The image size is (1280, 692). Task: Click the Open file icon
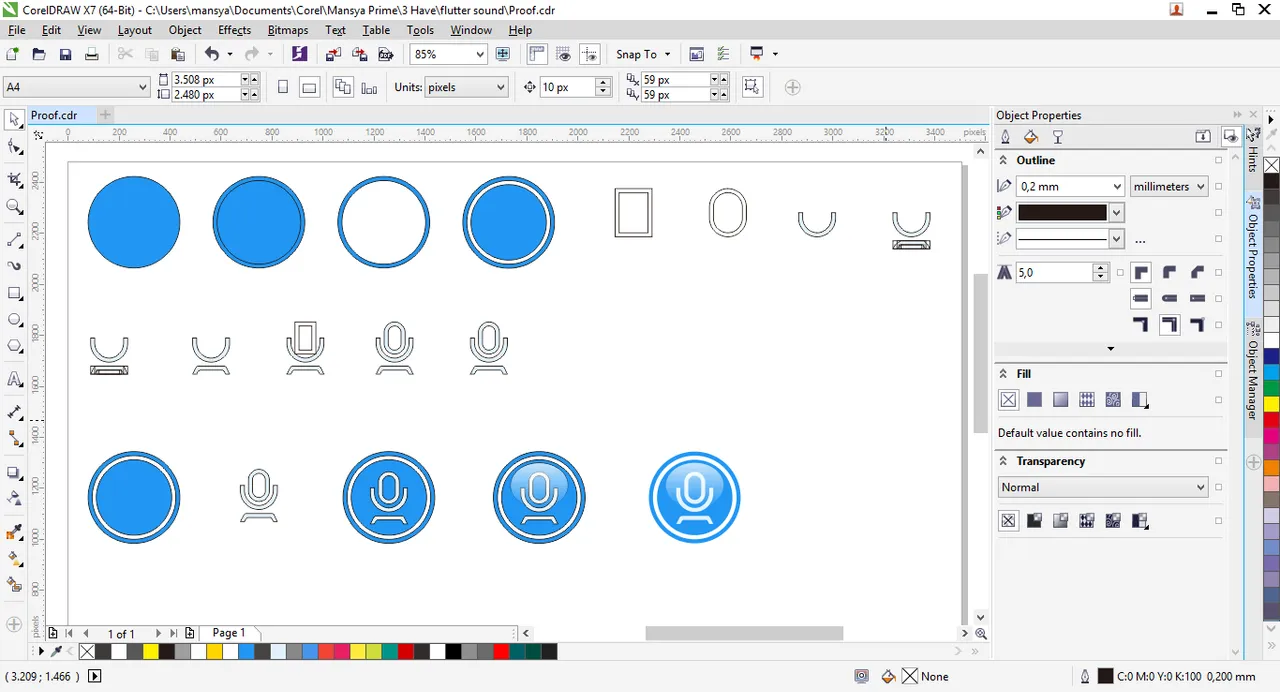39,54
